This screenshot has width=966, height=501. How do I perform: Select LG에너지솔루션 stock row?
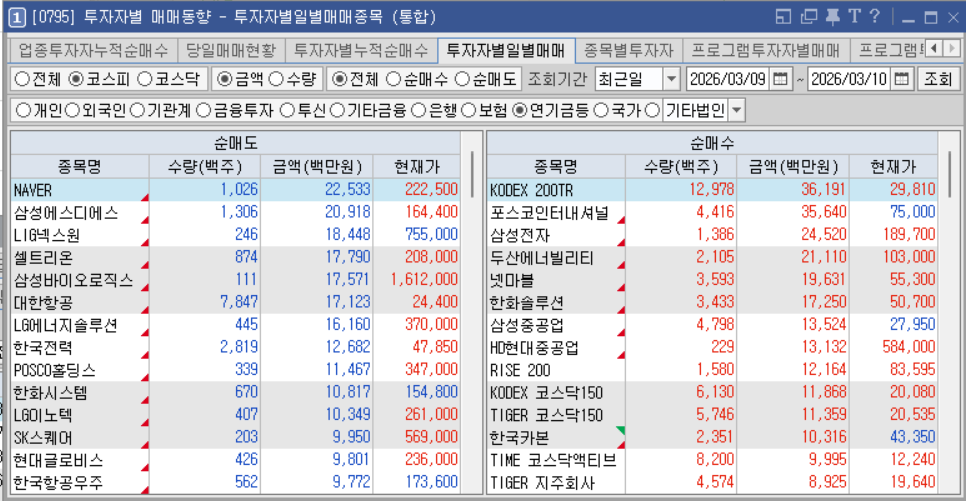[235, 325]
